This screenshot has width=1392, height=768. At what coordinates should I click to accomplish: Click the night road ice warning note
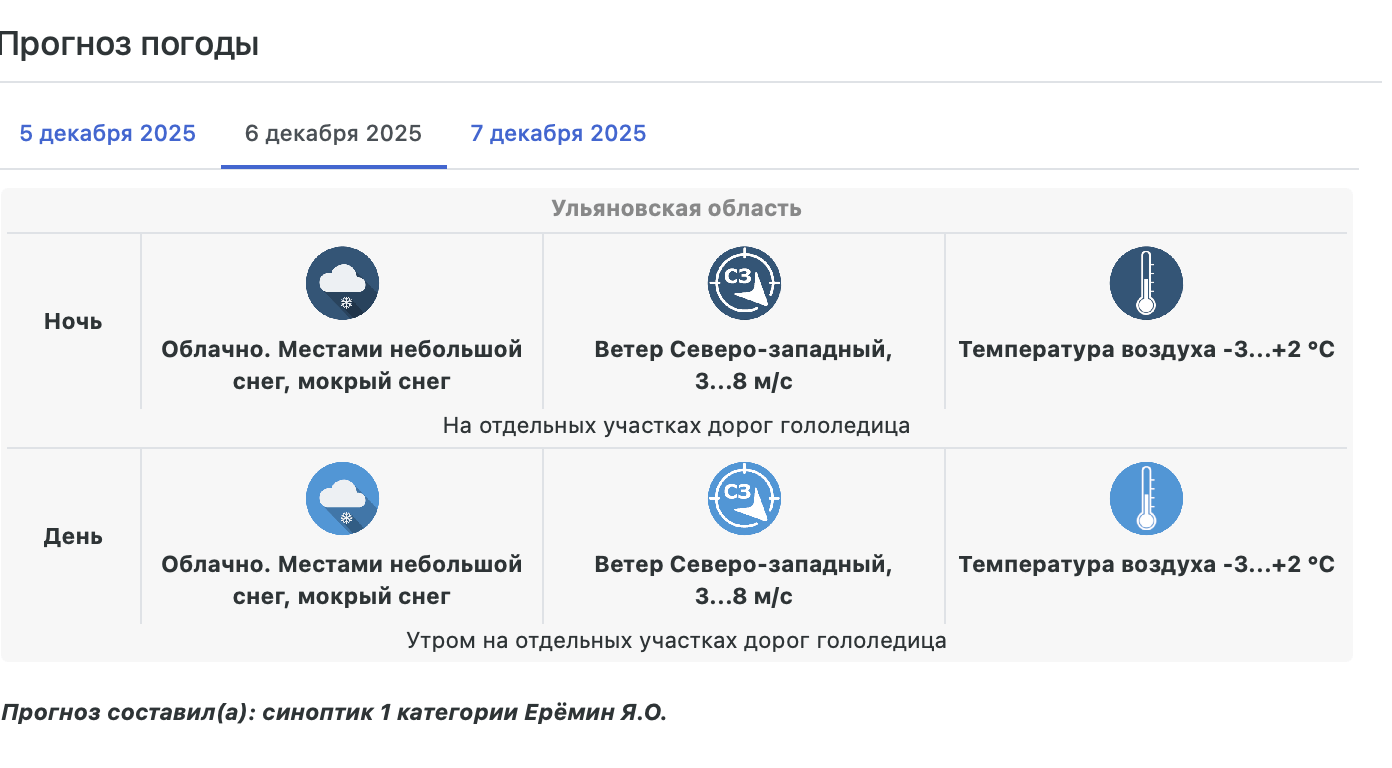coord(676,426)
